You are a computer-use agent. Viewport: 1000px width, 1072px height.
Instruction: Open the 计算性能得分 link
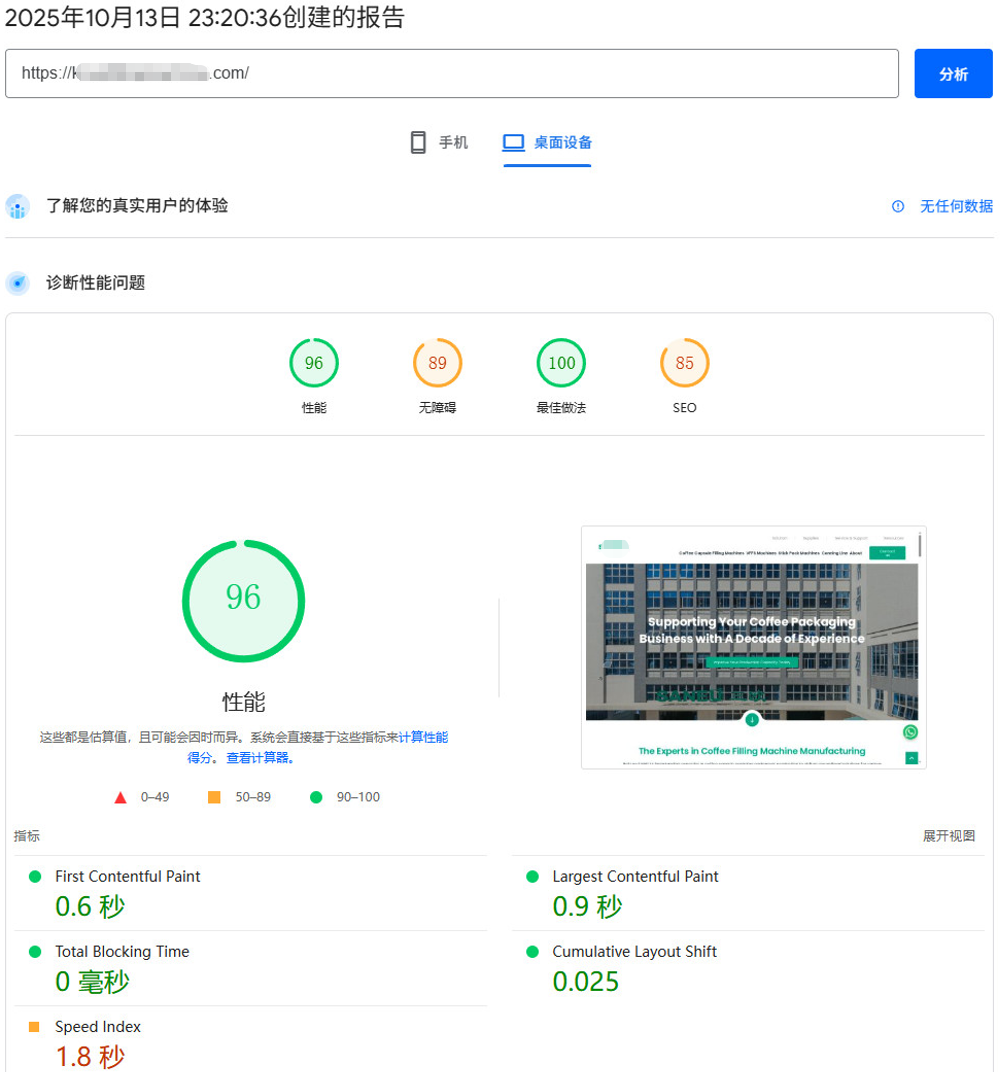tap(422, 737)
